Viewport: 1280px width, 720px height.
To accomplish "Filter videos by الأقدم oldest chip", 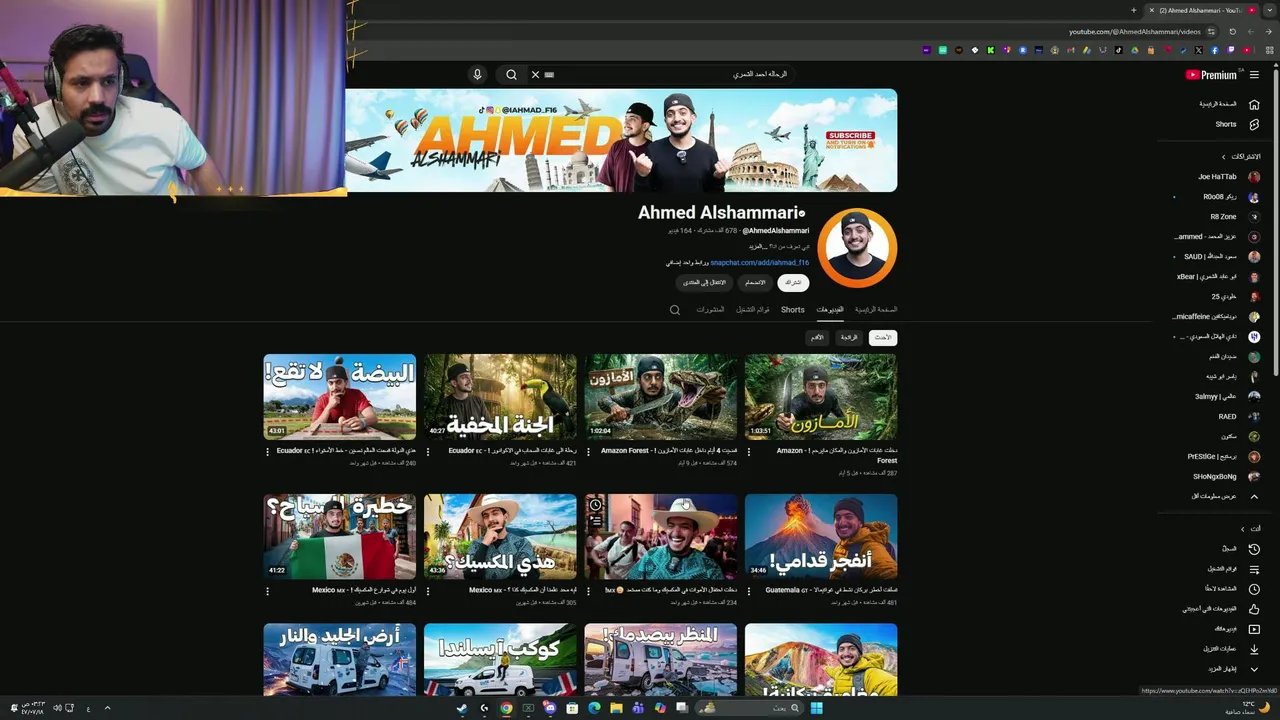I will click(817, 338).
